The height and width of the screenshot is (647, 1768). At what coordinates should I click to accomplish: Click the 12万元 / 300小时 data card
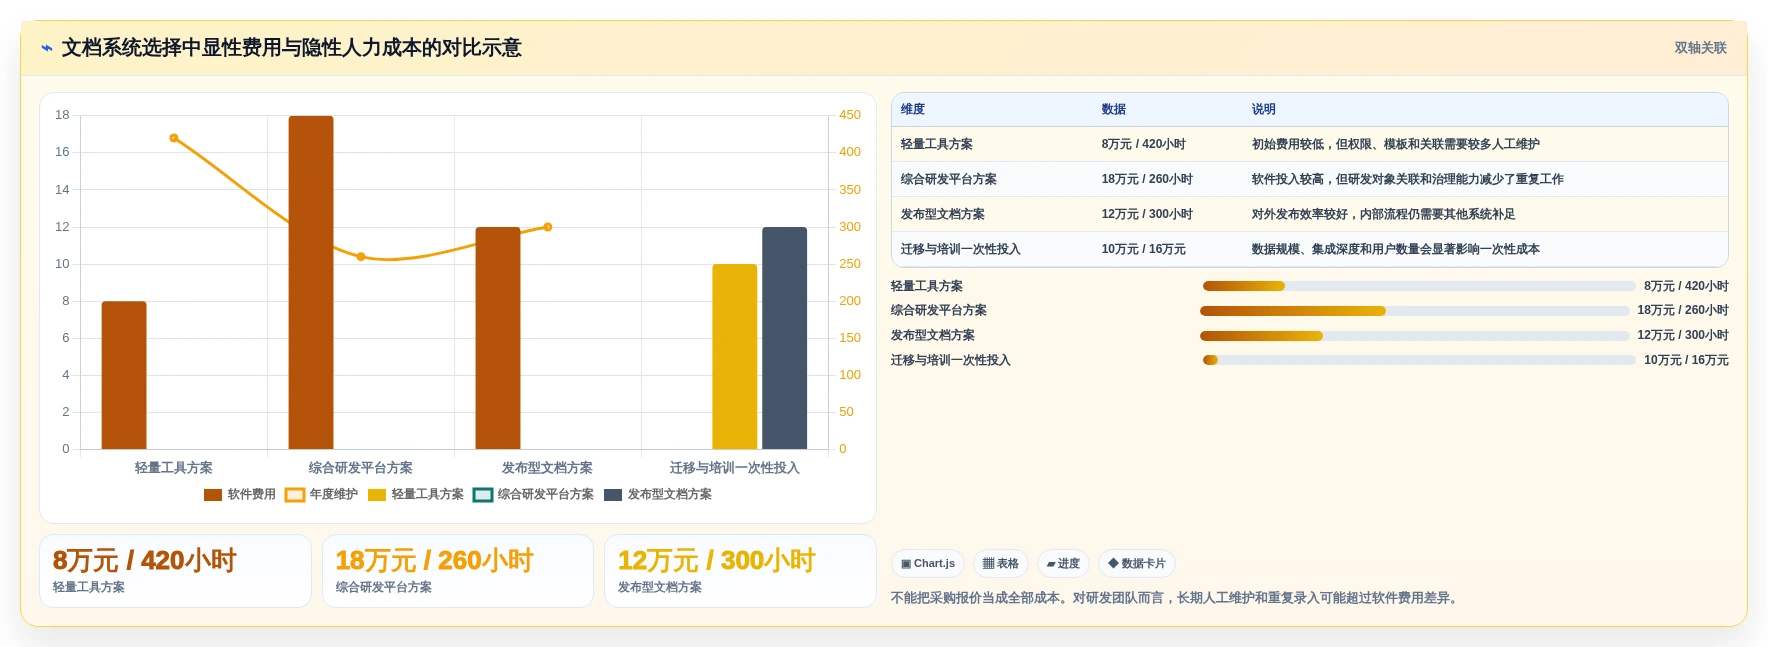[x=740, y=571]
